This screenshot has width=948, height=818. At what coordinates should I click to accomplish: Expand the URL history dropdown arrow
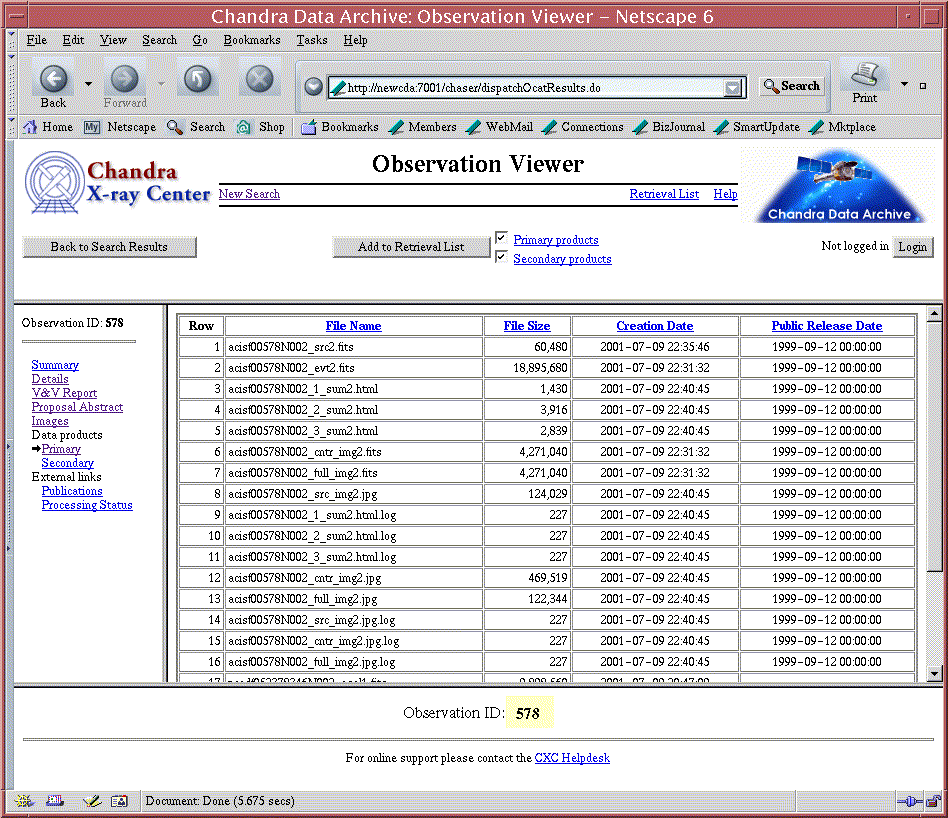tap(735, 88)
